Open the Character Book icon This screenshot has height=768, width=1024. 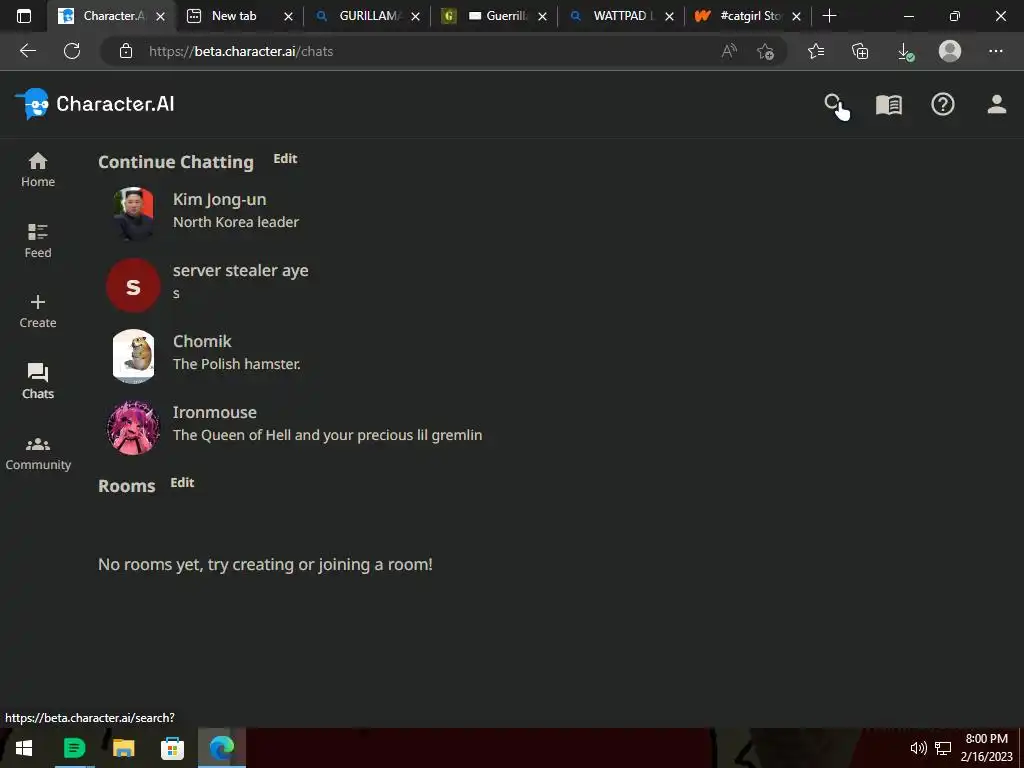(888, 104)
